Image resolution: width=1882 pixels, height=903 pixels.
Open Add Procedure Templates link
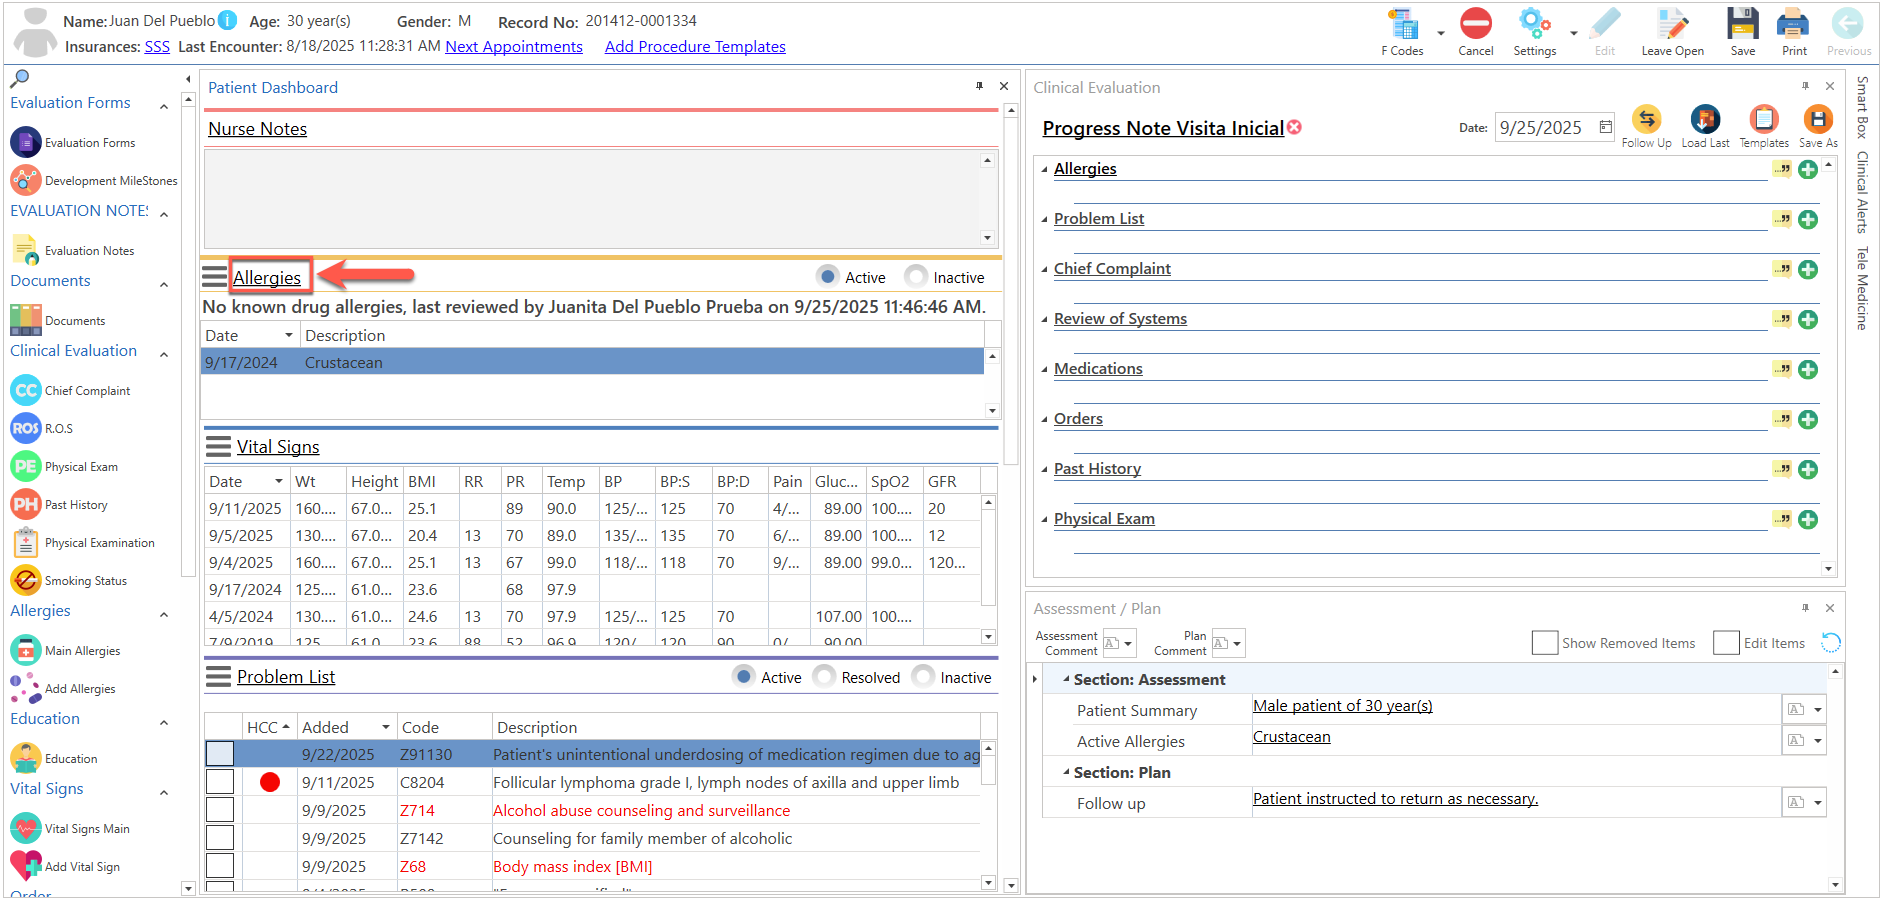[x=695, y=46]
